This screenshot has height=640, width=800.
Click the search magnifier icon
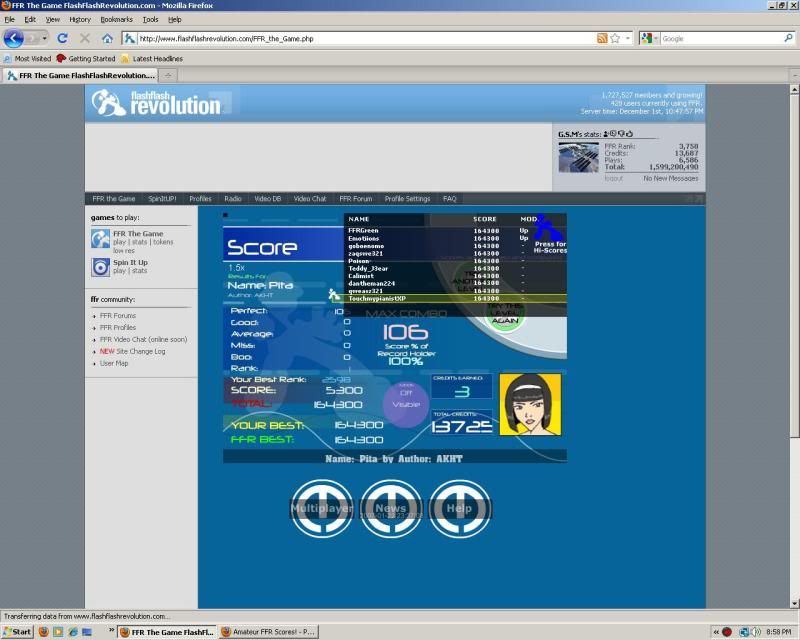788,38
